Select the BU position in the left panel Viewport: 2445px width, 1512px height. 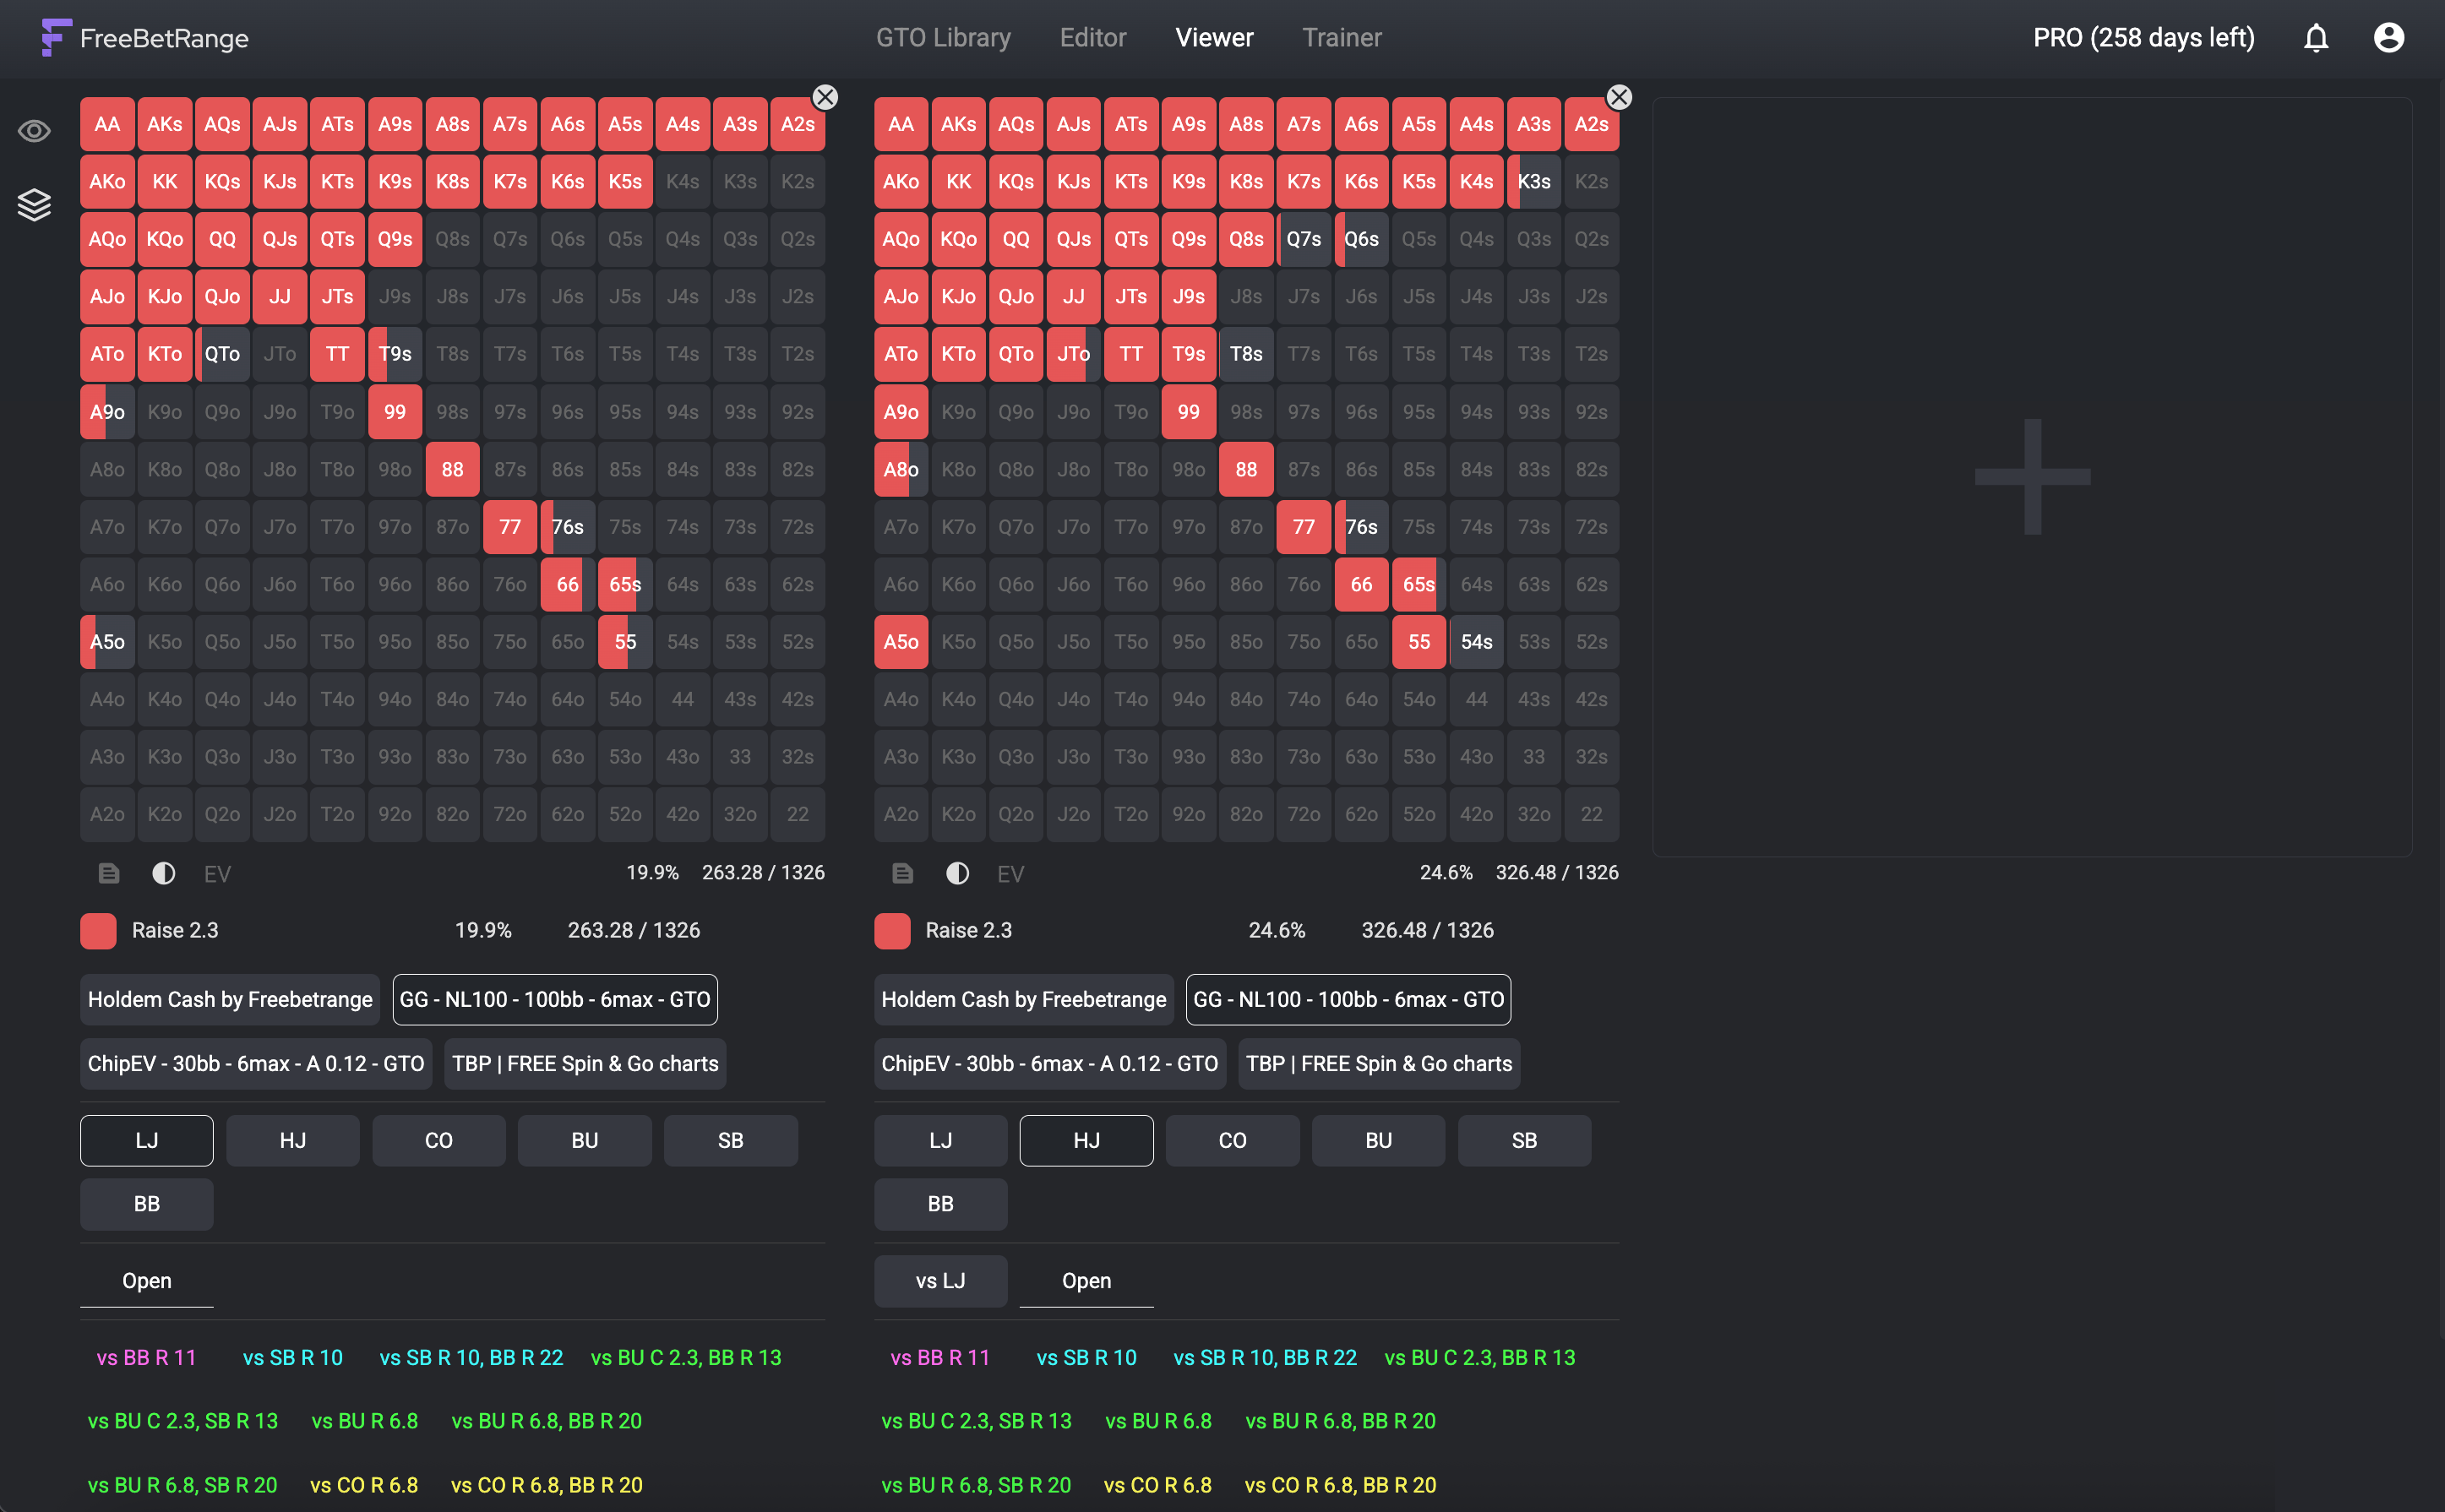(584, 1140)
